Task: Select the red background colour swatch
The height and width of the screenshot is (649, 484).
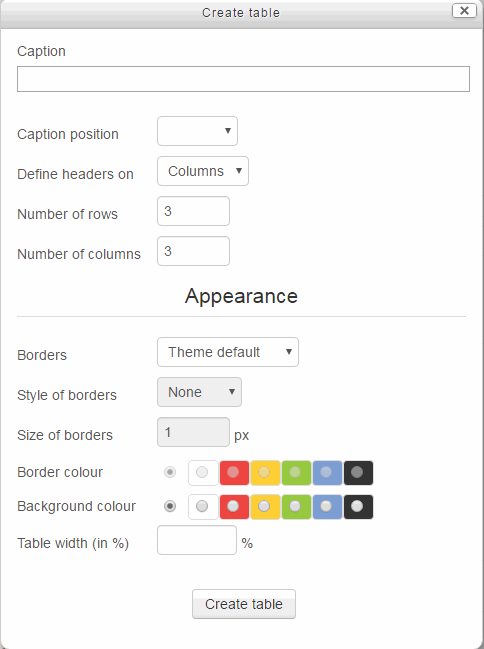Action: 234,507
